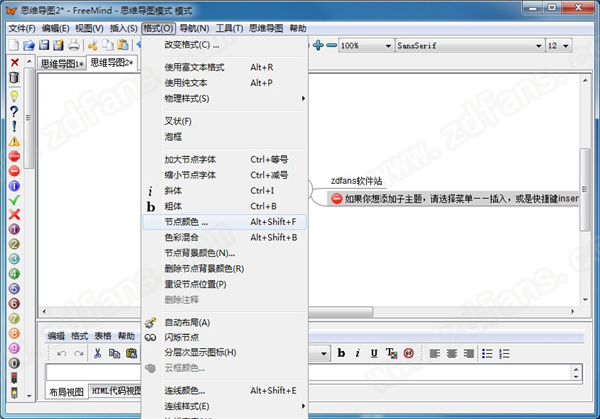Click the blue minus zoom out icon
Image resolution: width=600 pixels, height=419 pixels.
[x=331, y=46]
